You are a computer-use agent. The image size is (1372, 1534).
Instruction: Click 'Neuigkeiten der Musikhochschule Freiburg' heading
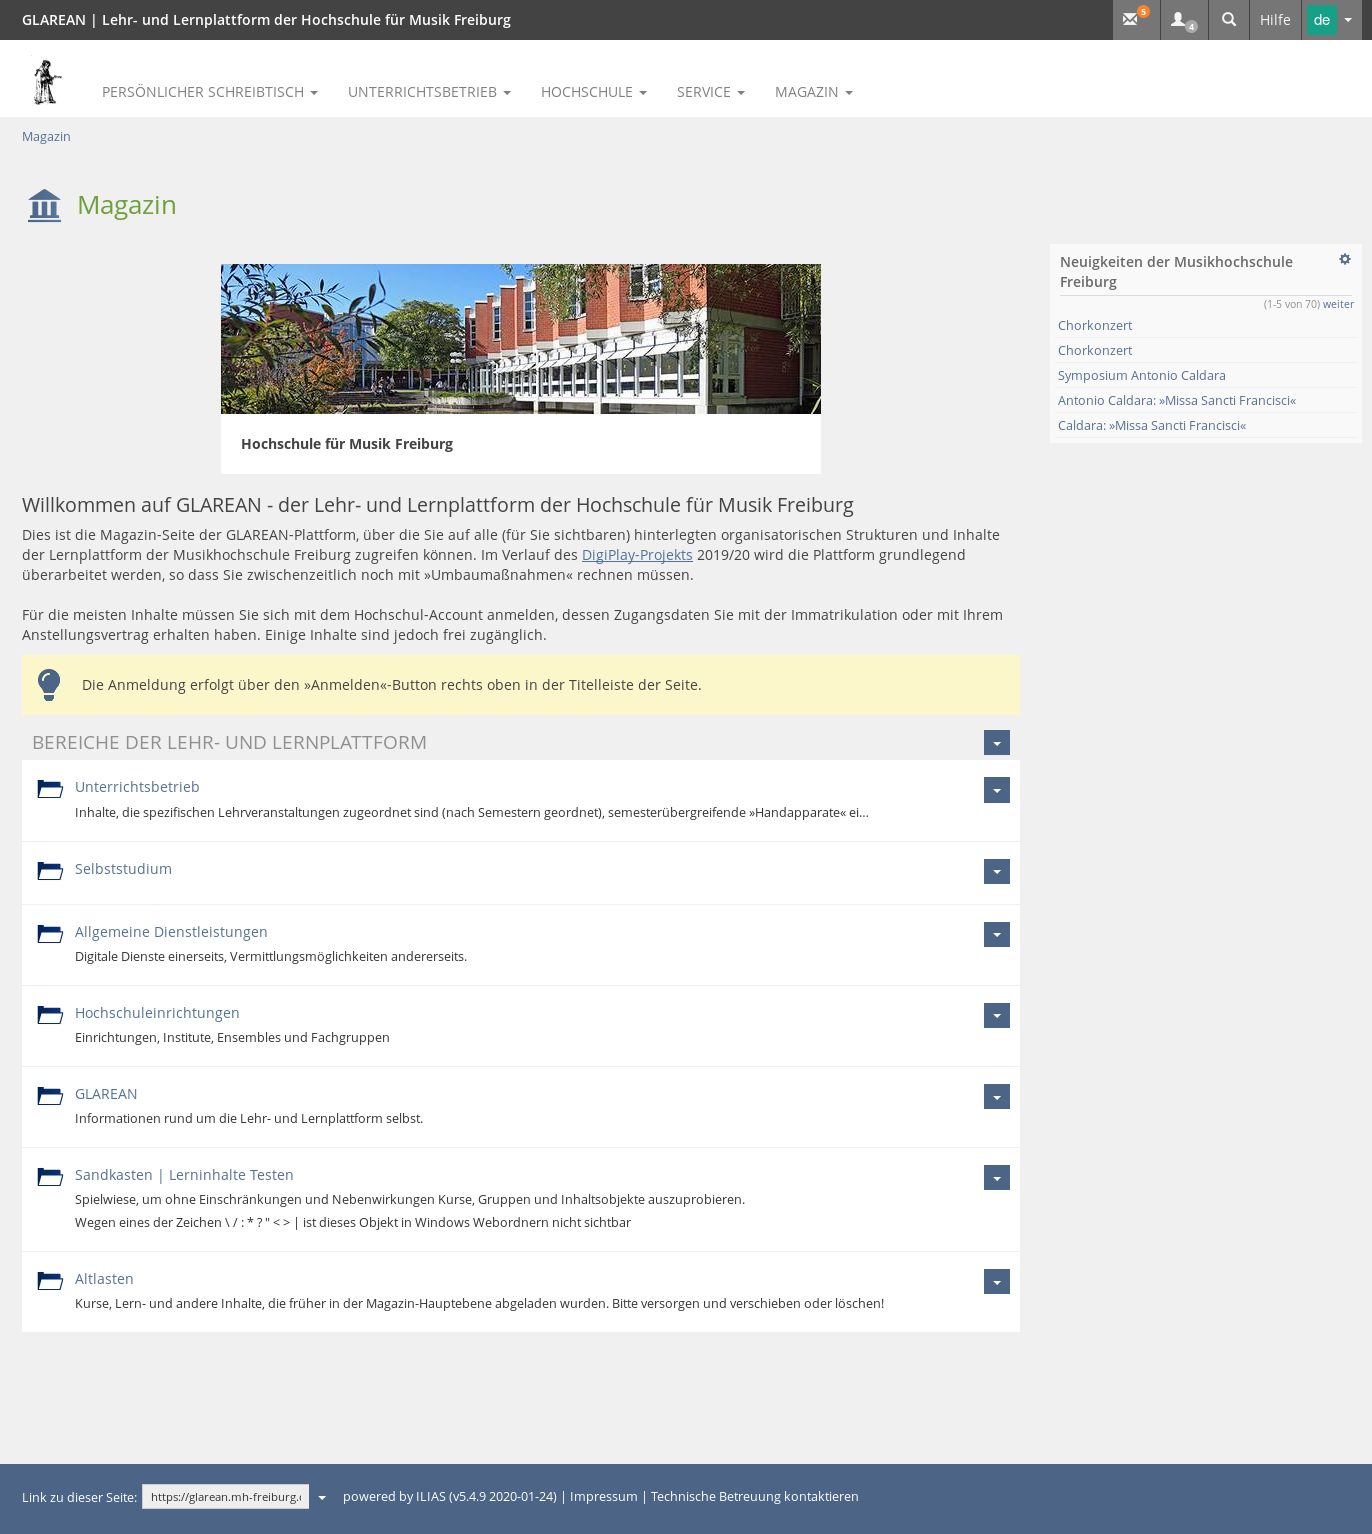click(x=1176, y=272)
